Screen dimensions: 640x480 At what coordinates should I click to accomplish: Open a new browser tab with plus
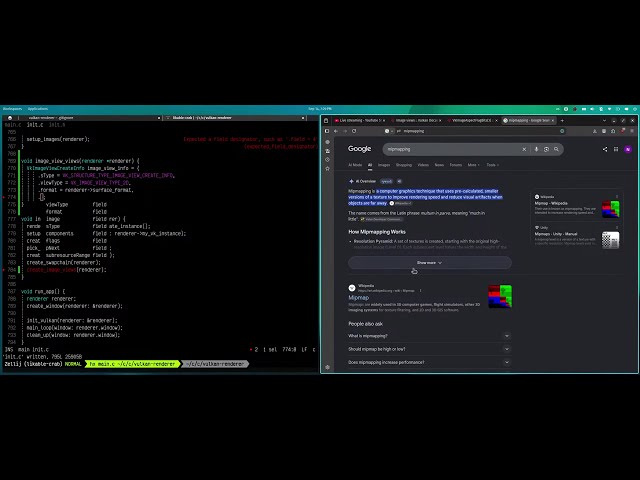click(x=562, y=120)
